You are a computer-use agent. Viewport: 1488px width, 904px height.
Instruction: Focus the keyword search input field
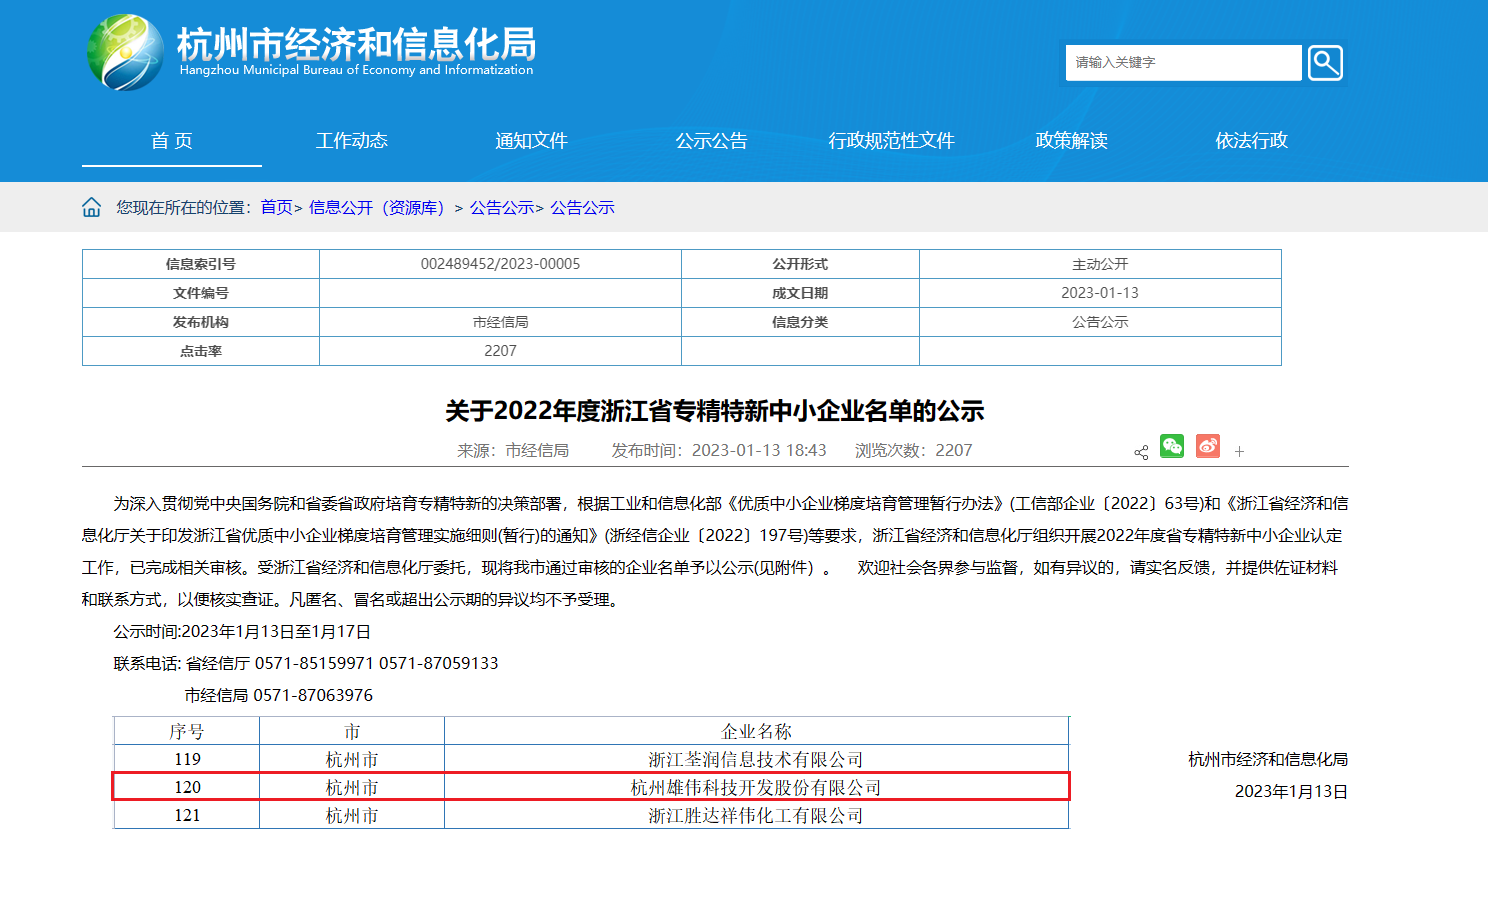[1184, 62]
